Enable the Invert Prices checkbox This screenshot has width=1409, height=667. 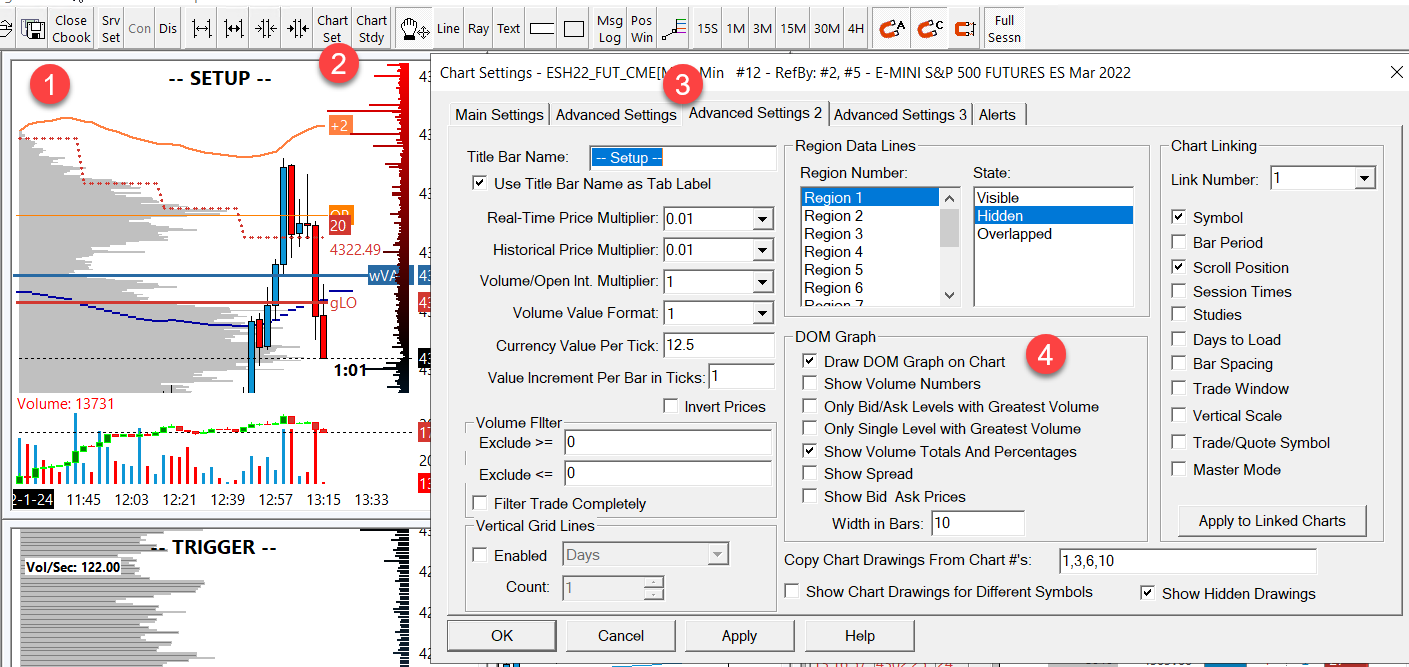[x=671, y=407]
